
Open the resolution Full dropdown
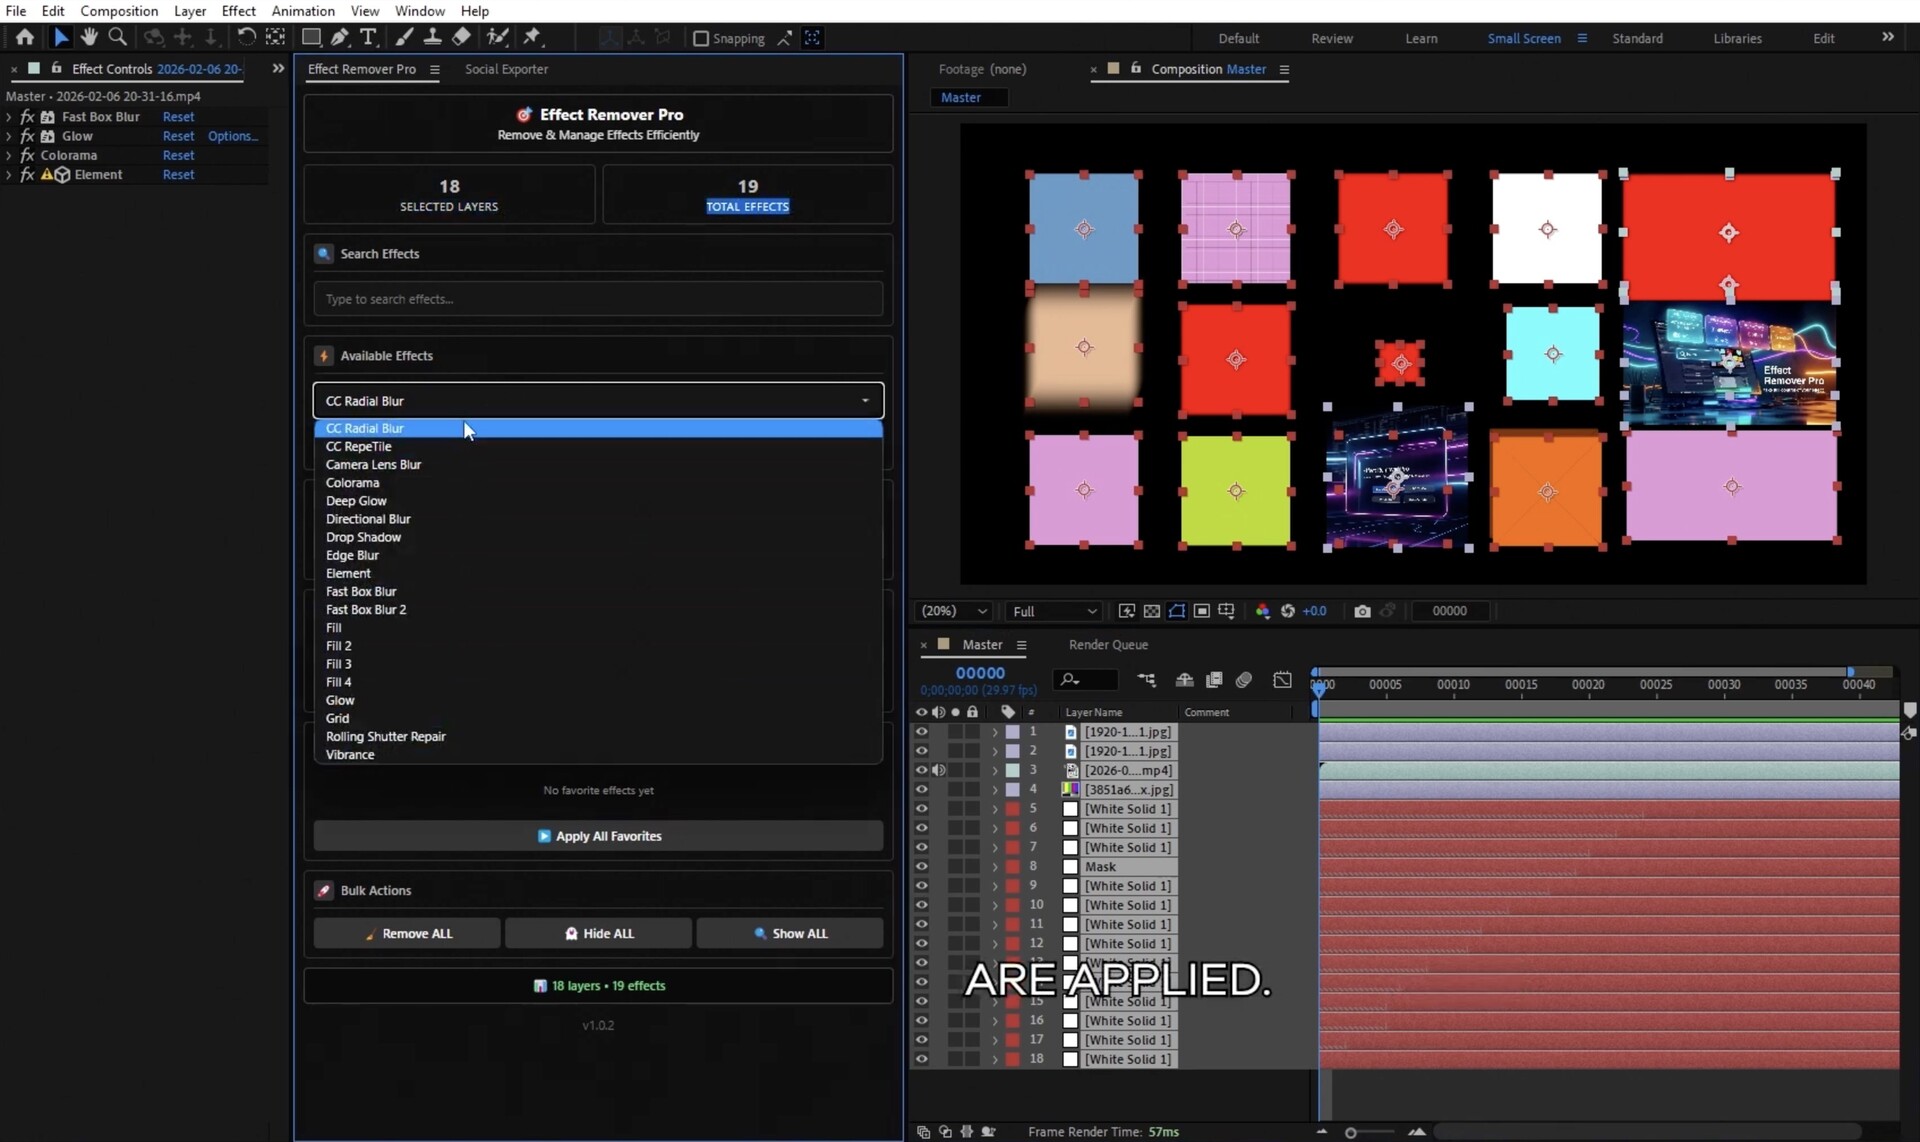[x=1053, y=611]
